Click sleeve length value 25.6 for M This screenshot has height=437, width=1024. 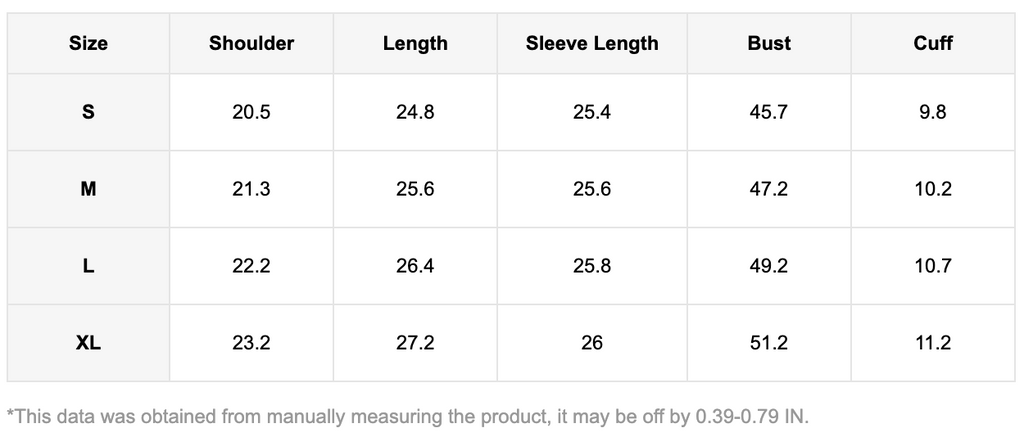point(592,189)
